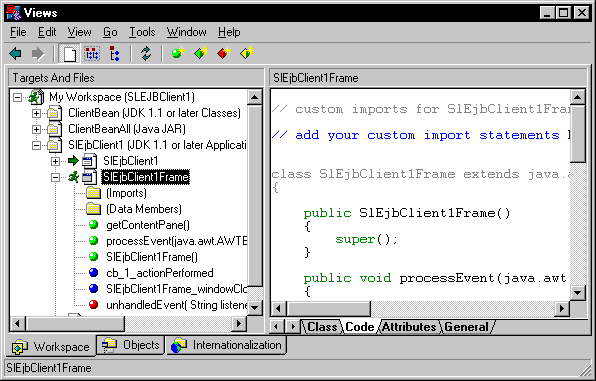The height and width of the screenshot is (381, 596).
Task: Expand the SlEjbClient1 class node
Action: click(55, 161)
